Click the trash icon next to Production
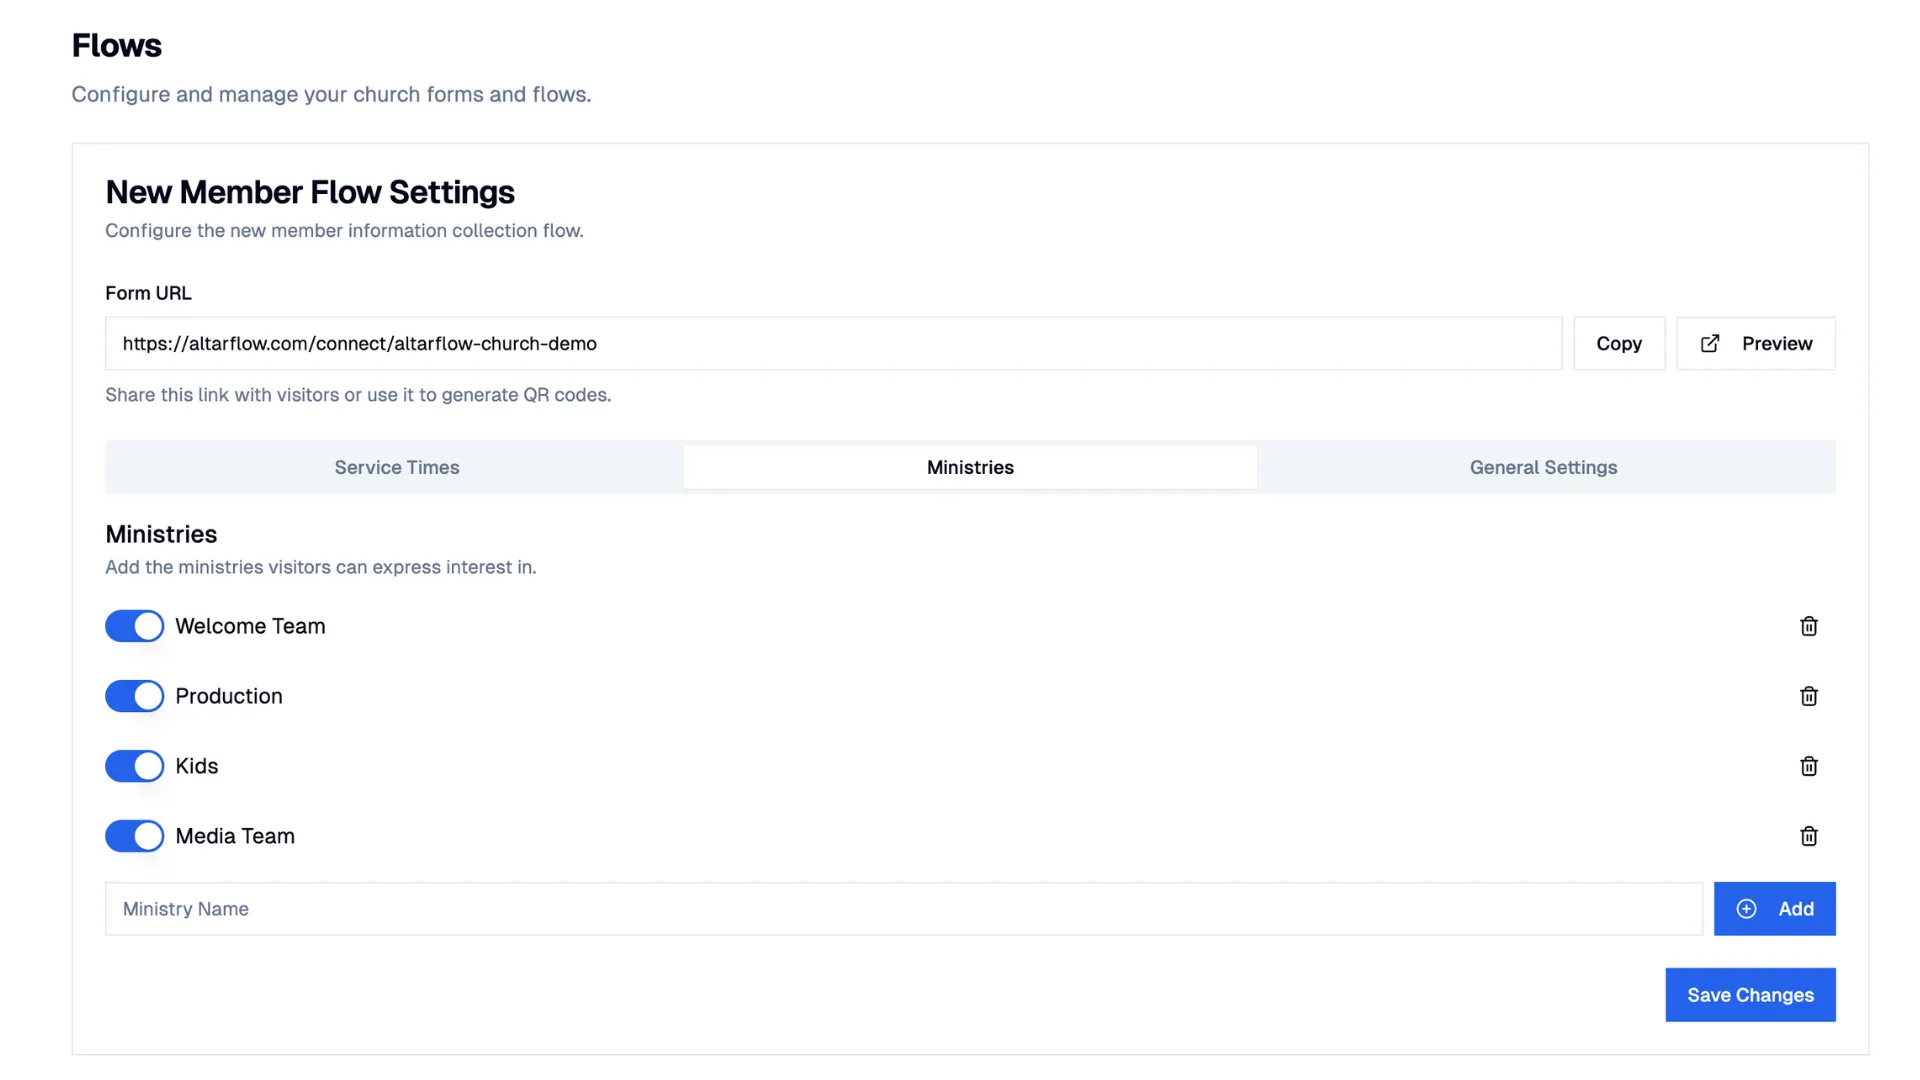 click(x=1808, y=696)
